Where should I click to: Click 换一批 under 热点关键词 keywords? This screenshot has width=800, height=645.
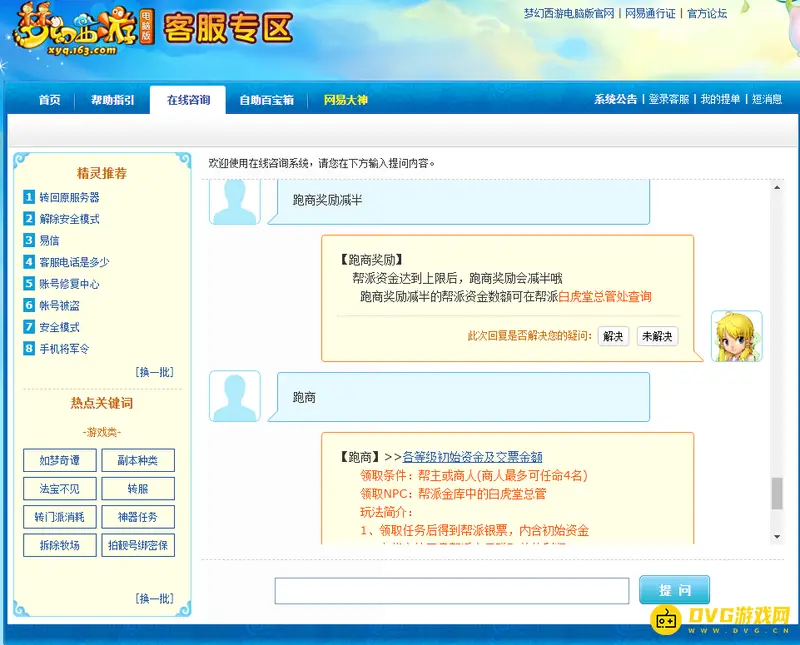tap(155, 598)
